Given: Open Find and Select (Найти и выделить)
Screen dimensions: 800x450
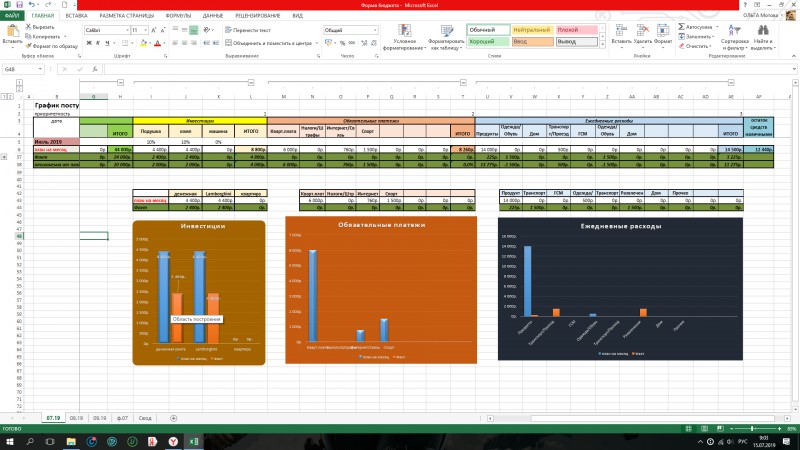Looking at the screenshot, I should [x=763, y=37].
